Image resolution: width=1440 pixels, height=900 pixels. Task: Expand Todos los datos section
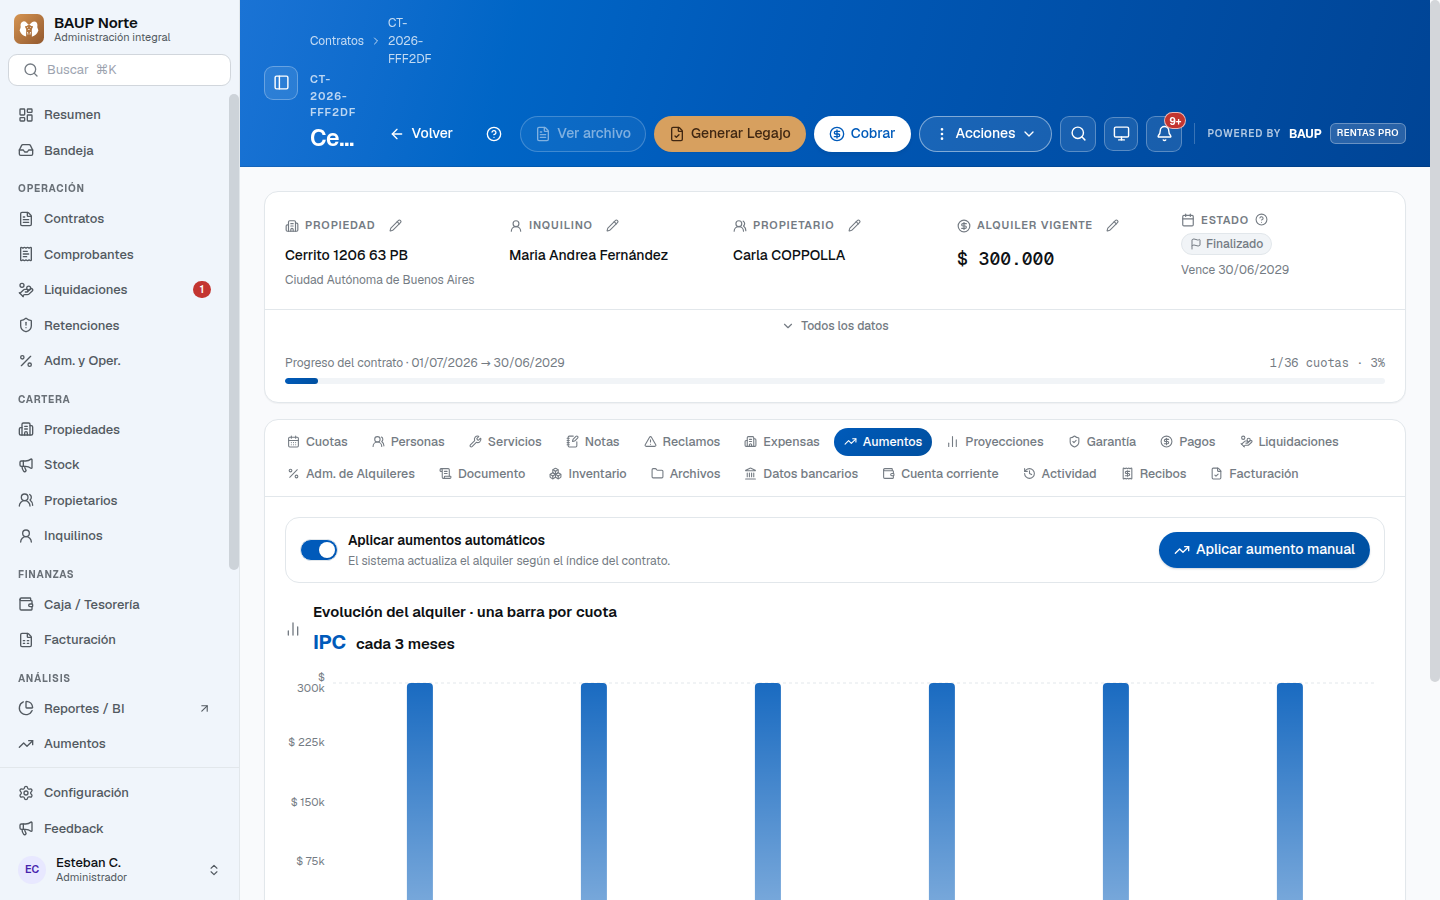click(x=835, y=326)
